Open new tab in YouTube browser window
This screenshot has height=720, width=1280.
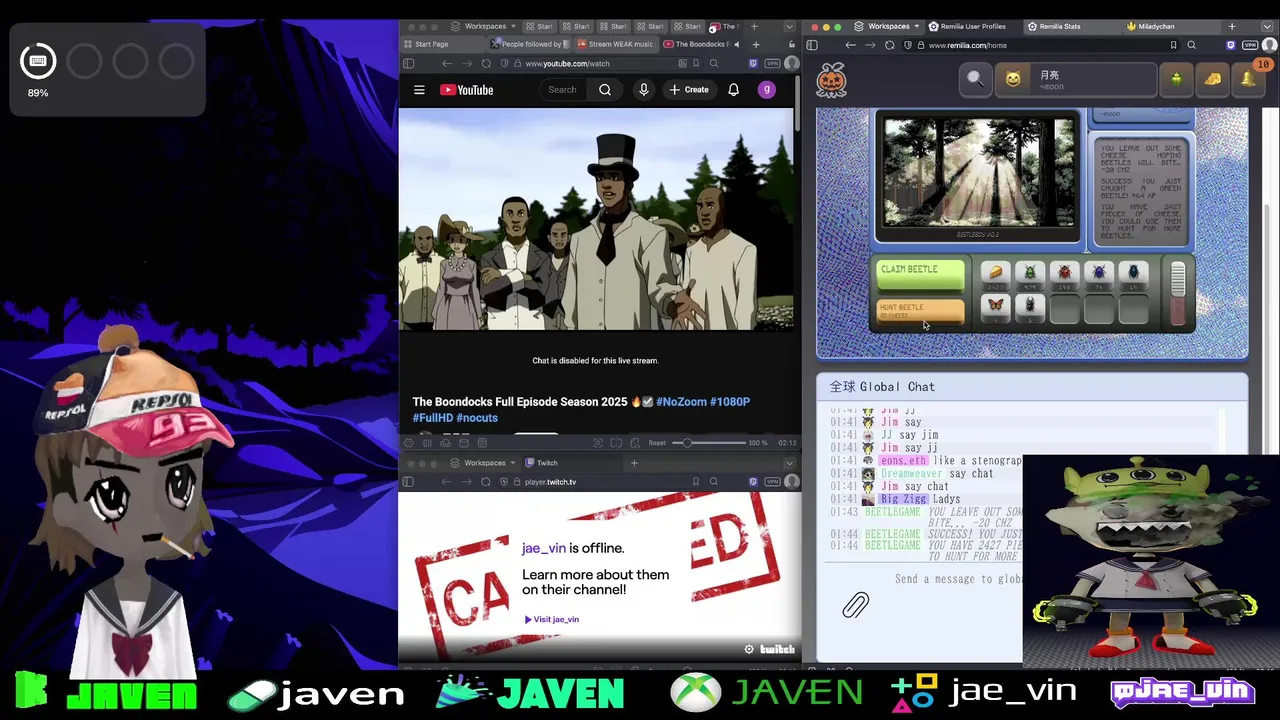tap(755, 44)
